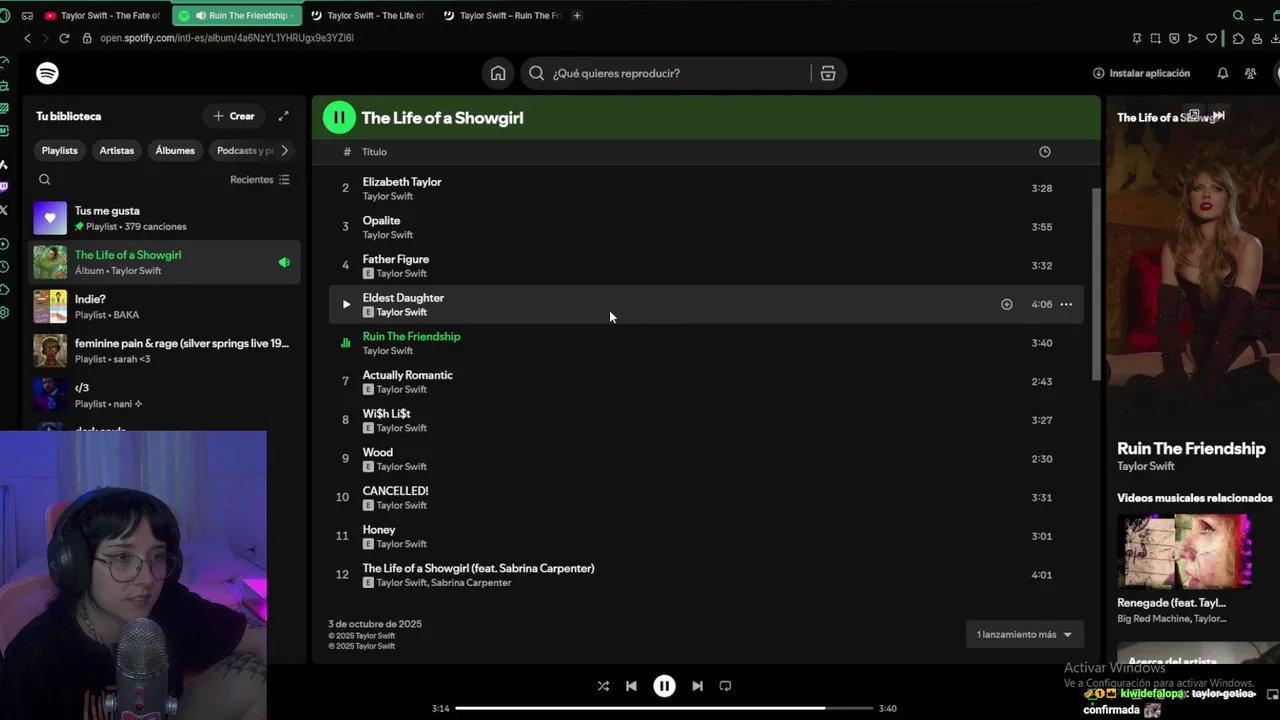Viewport: 1280px width, 720px height.
Task: Click the playing Ruin The Friendship title
Action: tap(411, 336)
